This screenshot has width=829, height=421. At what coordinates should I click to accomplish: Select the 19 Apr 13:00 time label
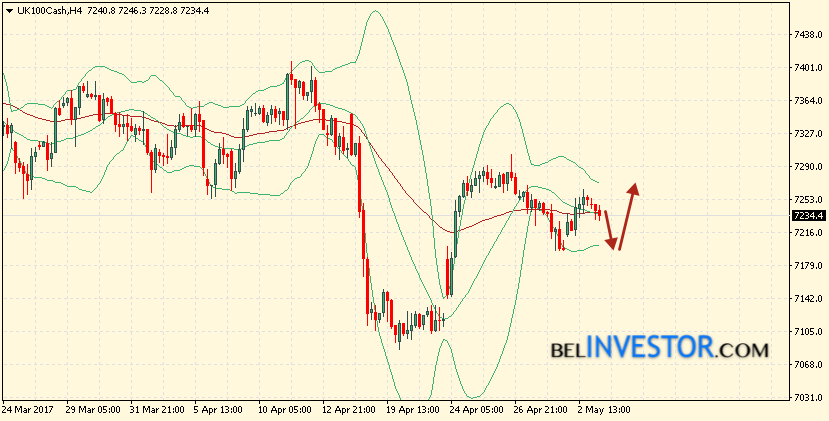(x=413, y=410)
